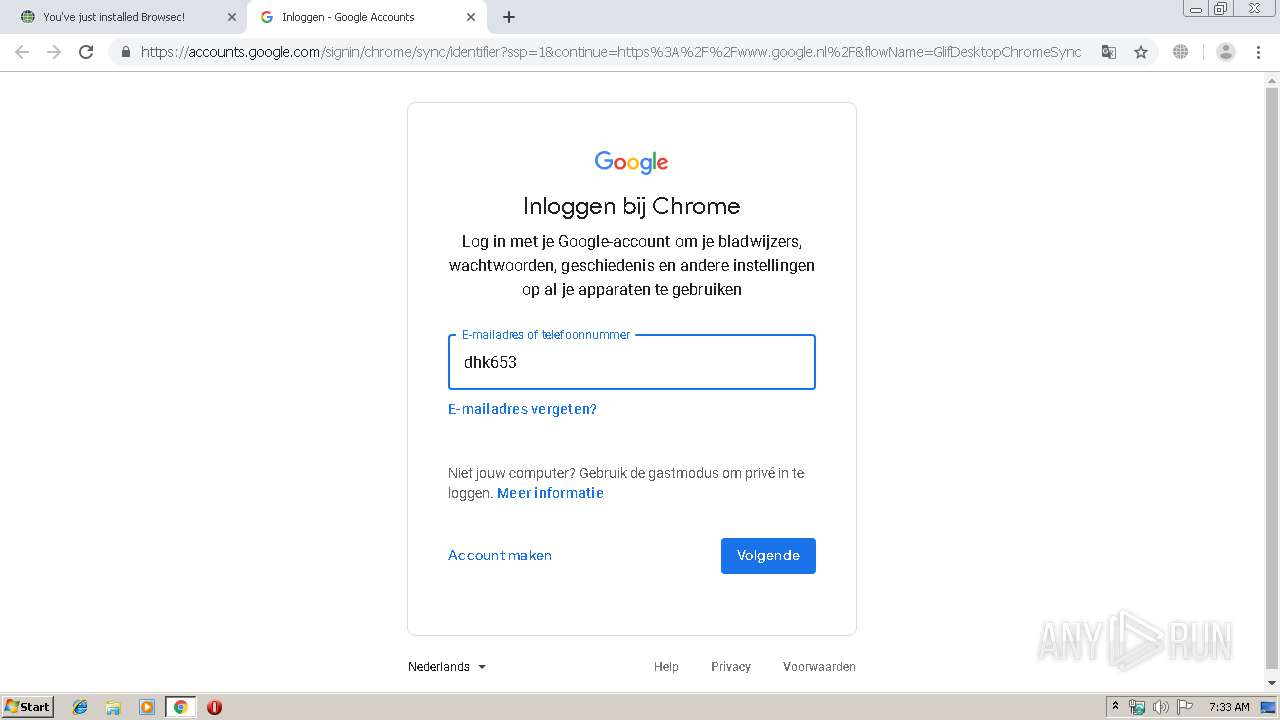Click the E-mailadres of telefoonnummer field

(632, 362)
